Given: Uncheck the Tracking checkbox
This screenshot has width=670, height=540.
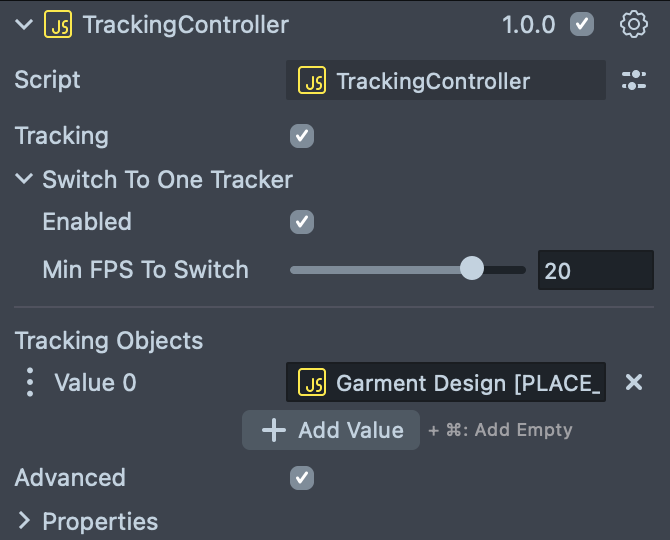Looking at the screenshot, I should [x=302, y=136].
